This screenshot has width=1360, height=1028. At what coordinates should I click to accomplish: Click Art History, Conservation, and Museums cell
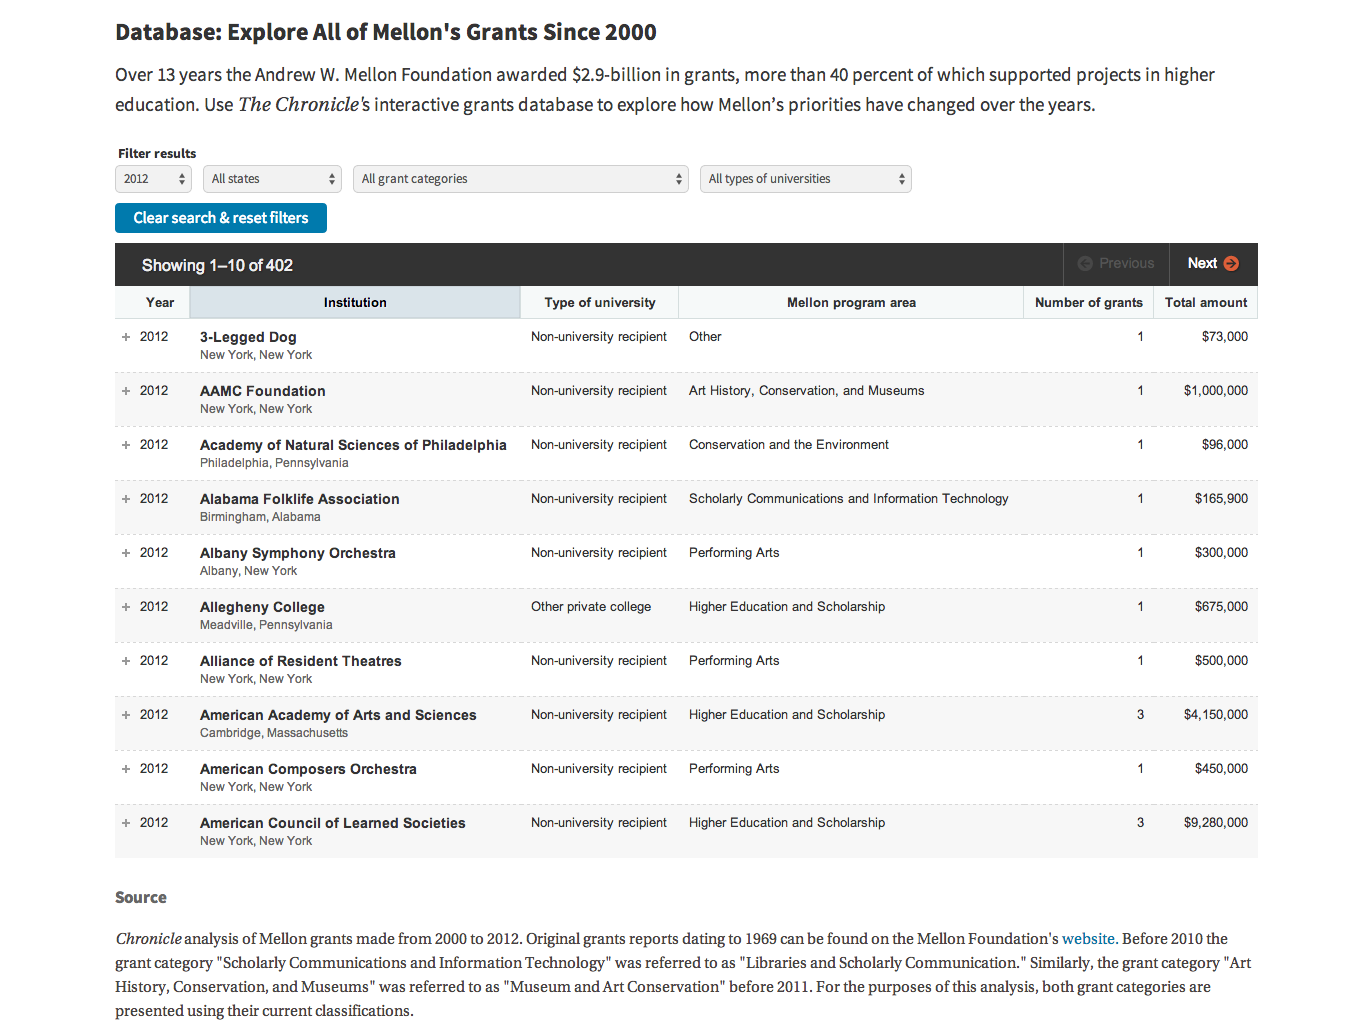coord(807,391)
